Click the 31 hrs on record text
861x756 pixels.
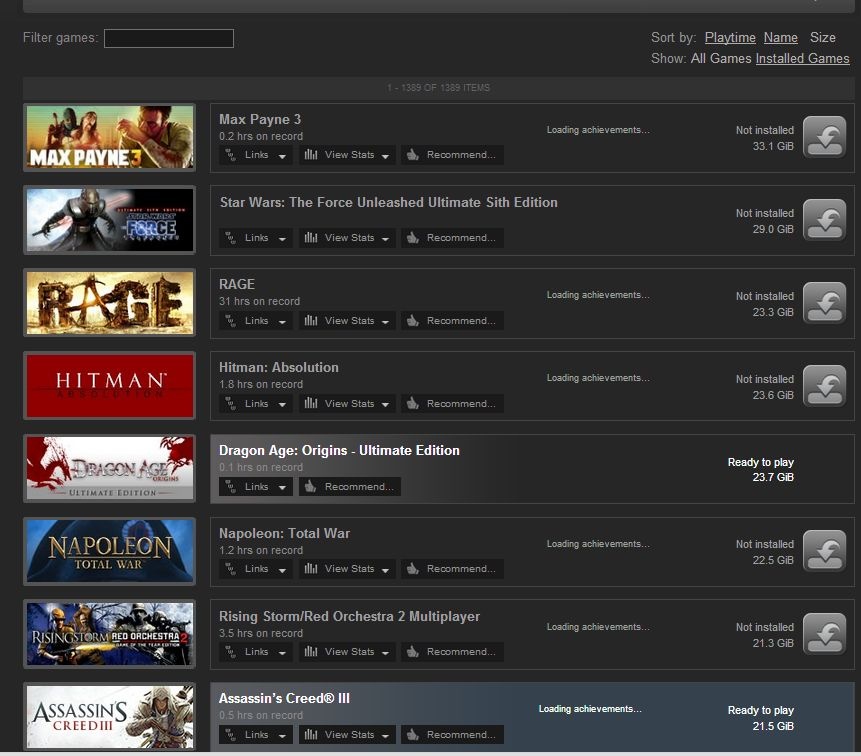(x=259, y=301)
